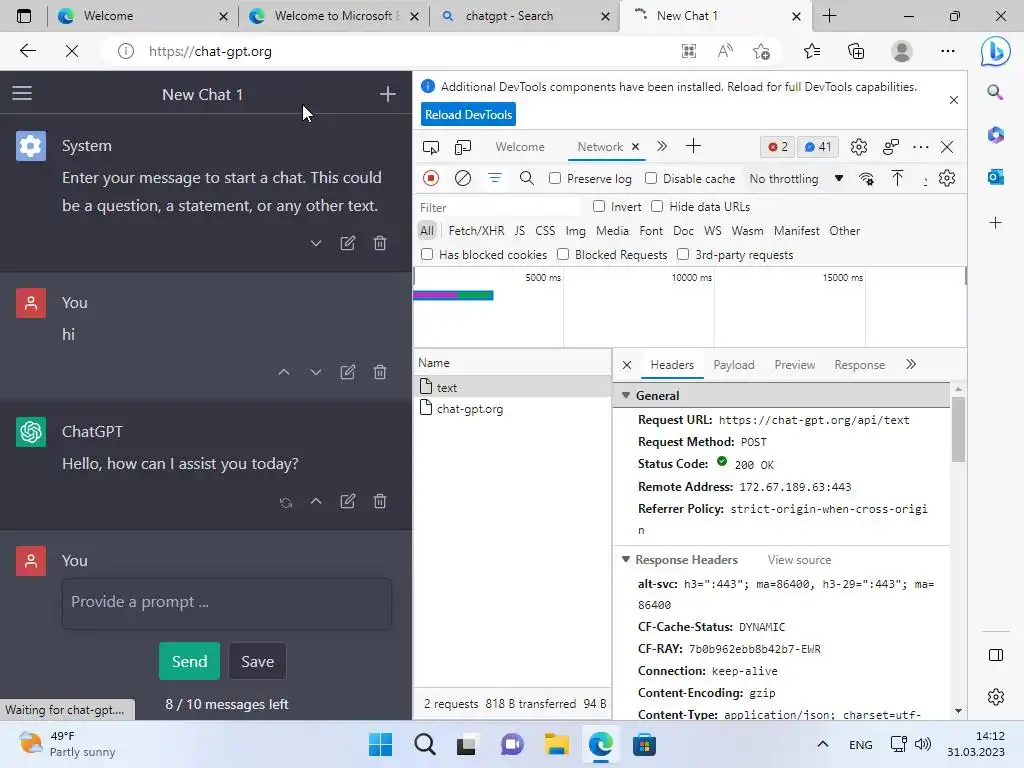Move the 'hi' message up
Screen dimensions: 1024x768
point(284,372)
